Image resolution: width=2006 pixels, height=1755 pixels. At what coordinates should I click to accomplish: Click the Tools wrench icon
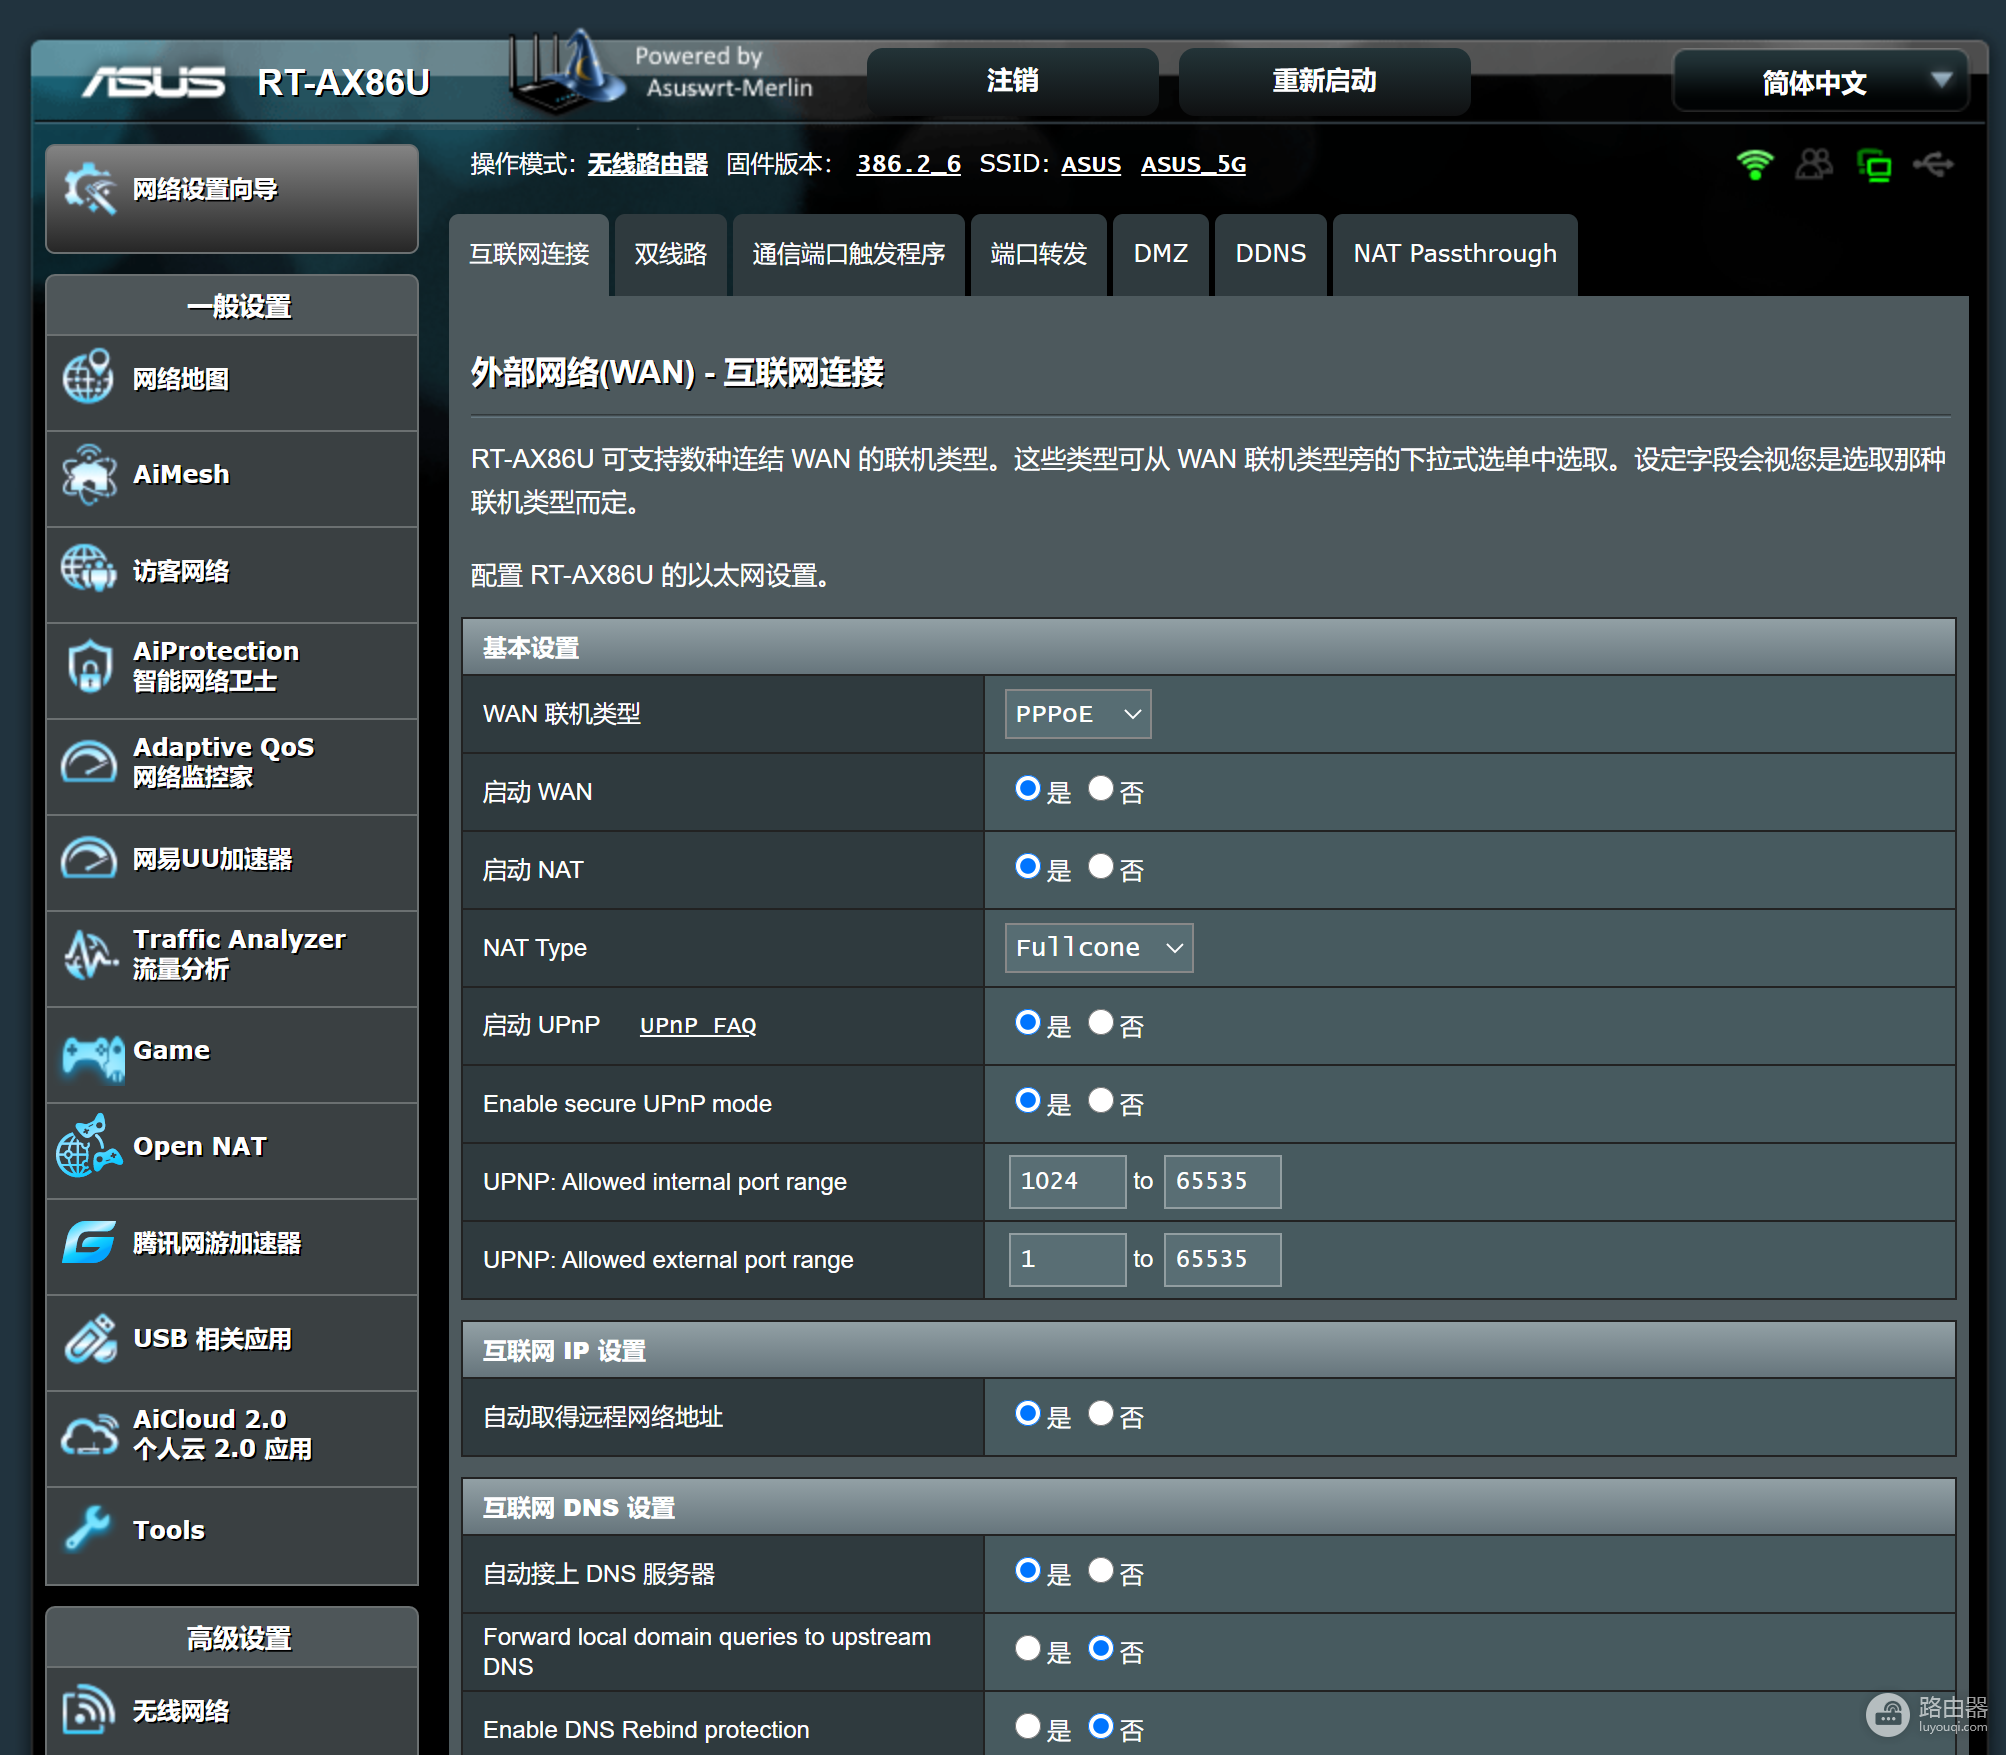click(x=88, y=1529)
